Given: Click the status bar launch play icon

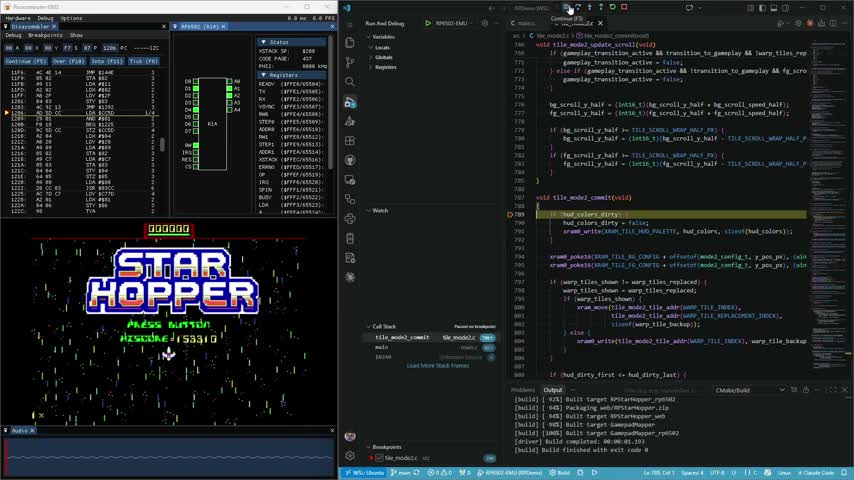Looking at the screenshot, I should [x=595, y=473].
